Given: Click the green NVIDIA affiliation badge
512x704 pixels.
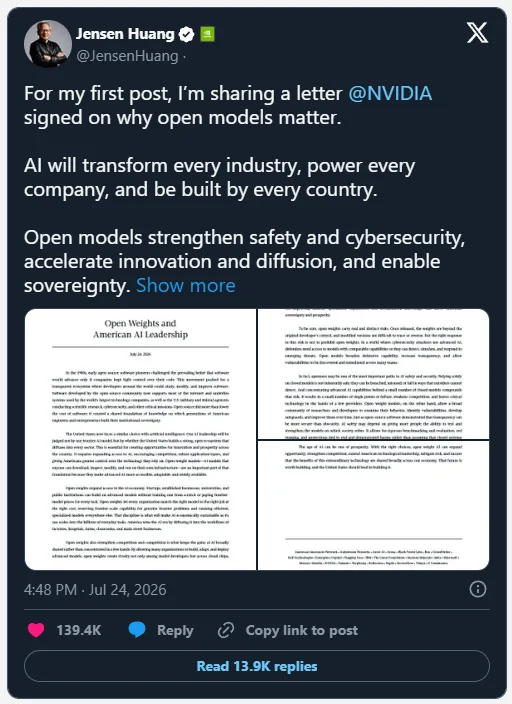Looking at the screenshot, I should tap(207, 34).
